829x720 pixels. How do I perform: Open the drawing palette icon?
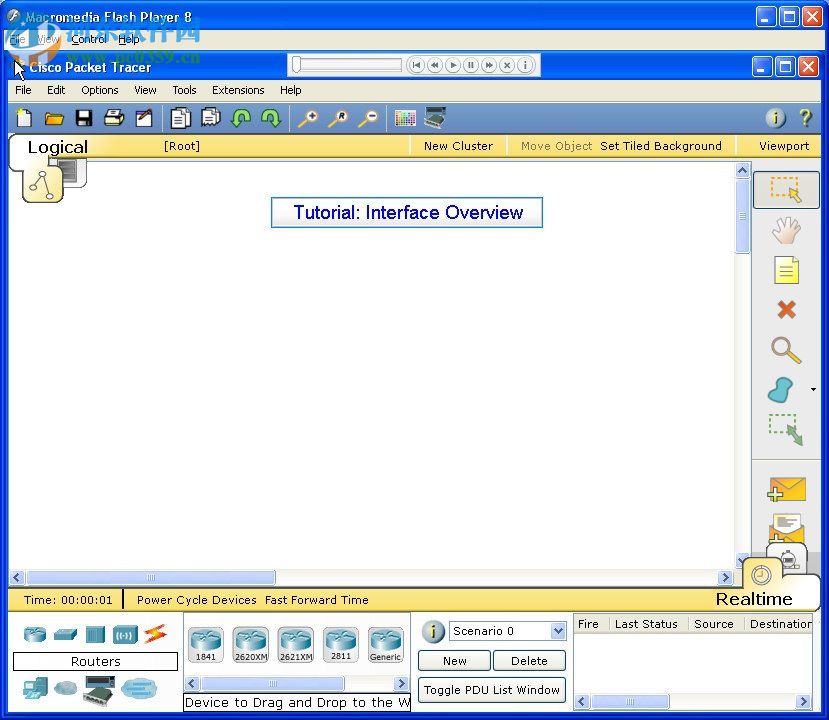click(x=405, y=118)
